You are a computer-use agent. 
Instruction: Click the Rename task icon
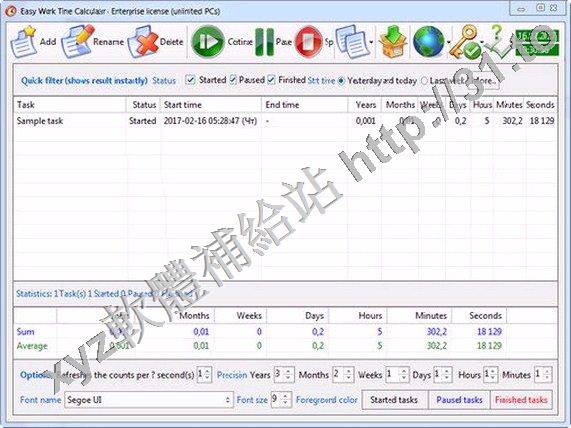pyautogui.click(x=78, y=42)
